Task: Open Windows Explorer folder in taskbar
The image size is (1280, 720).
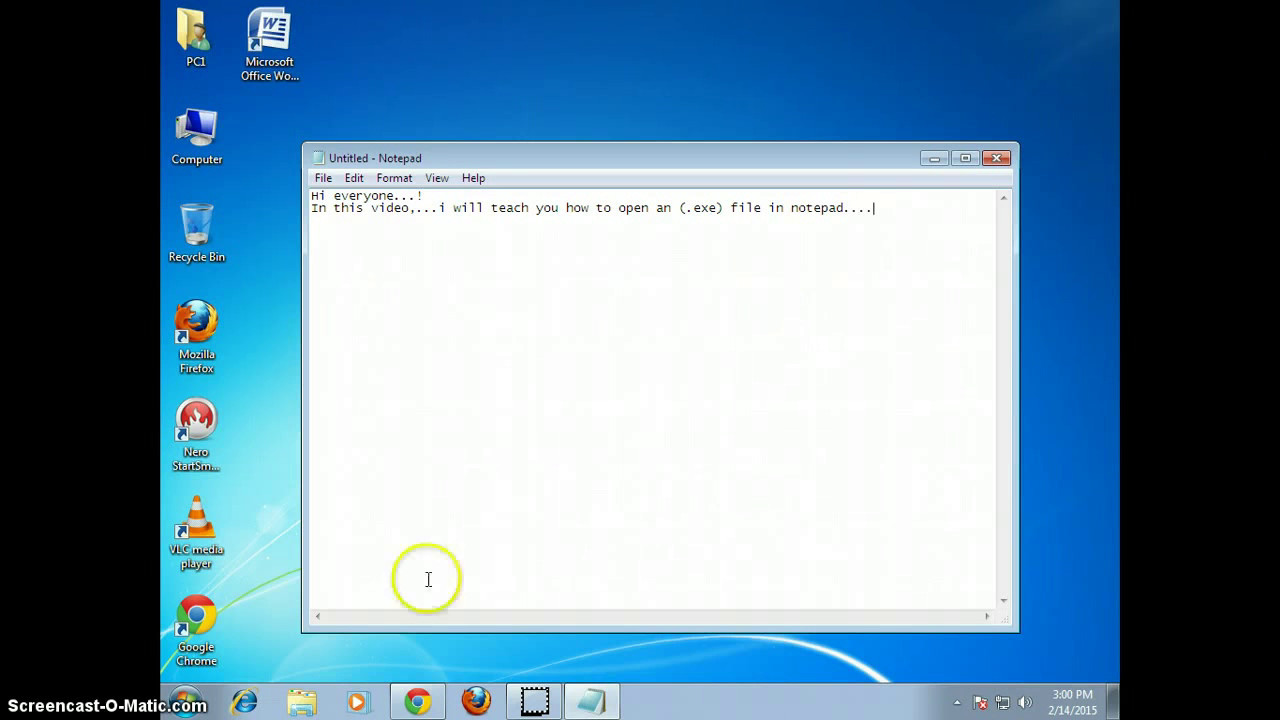Action: click(x=301, y=702)
